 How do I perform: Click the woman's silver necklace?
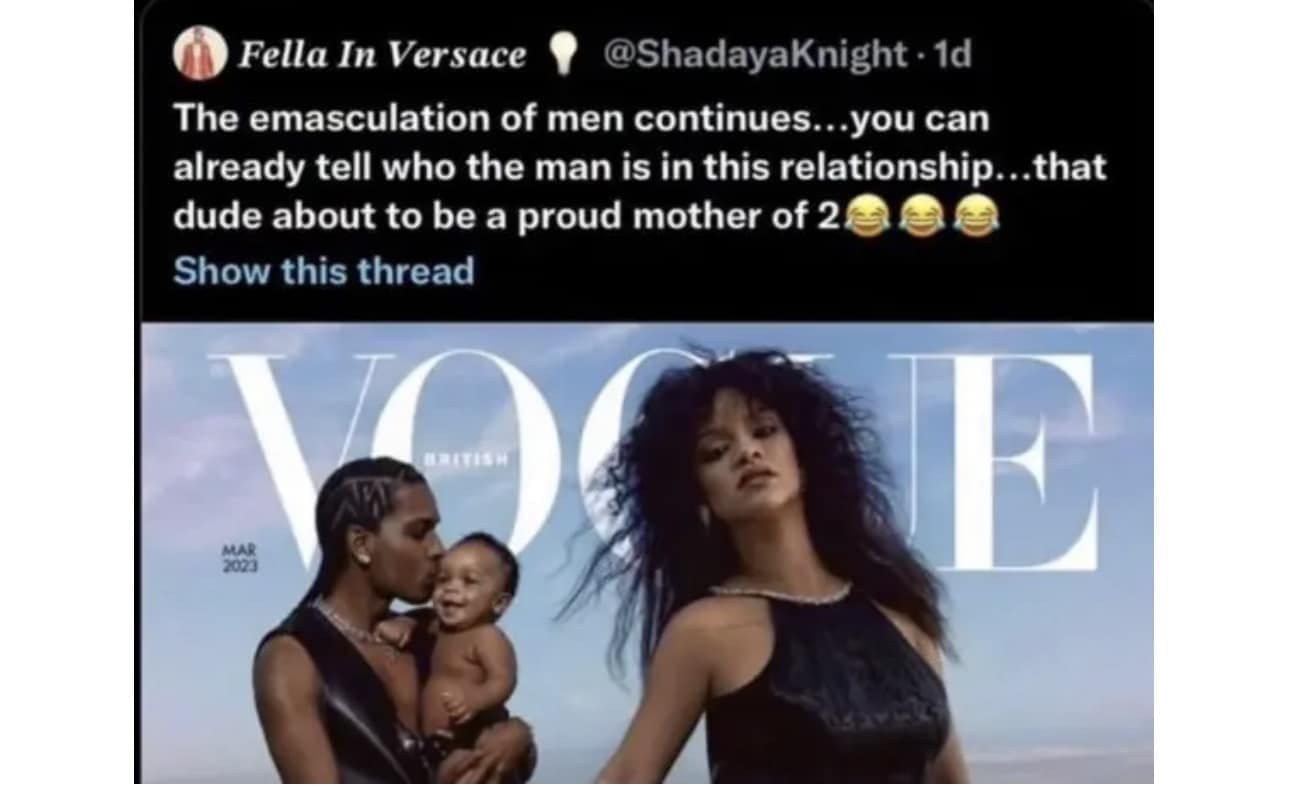[780, 591]
